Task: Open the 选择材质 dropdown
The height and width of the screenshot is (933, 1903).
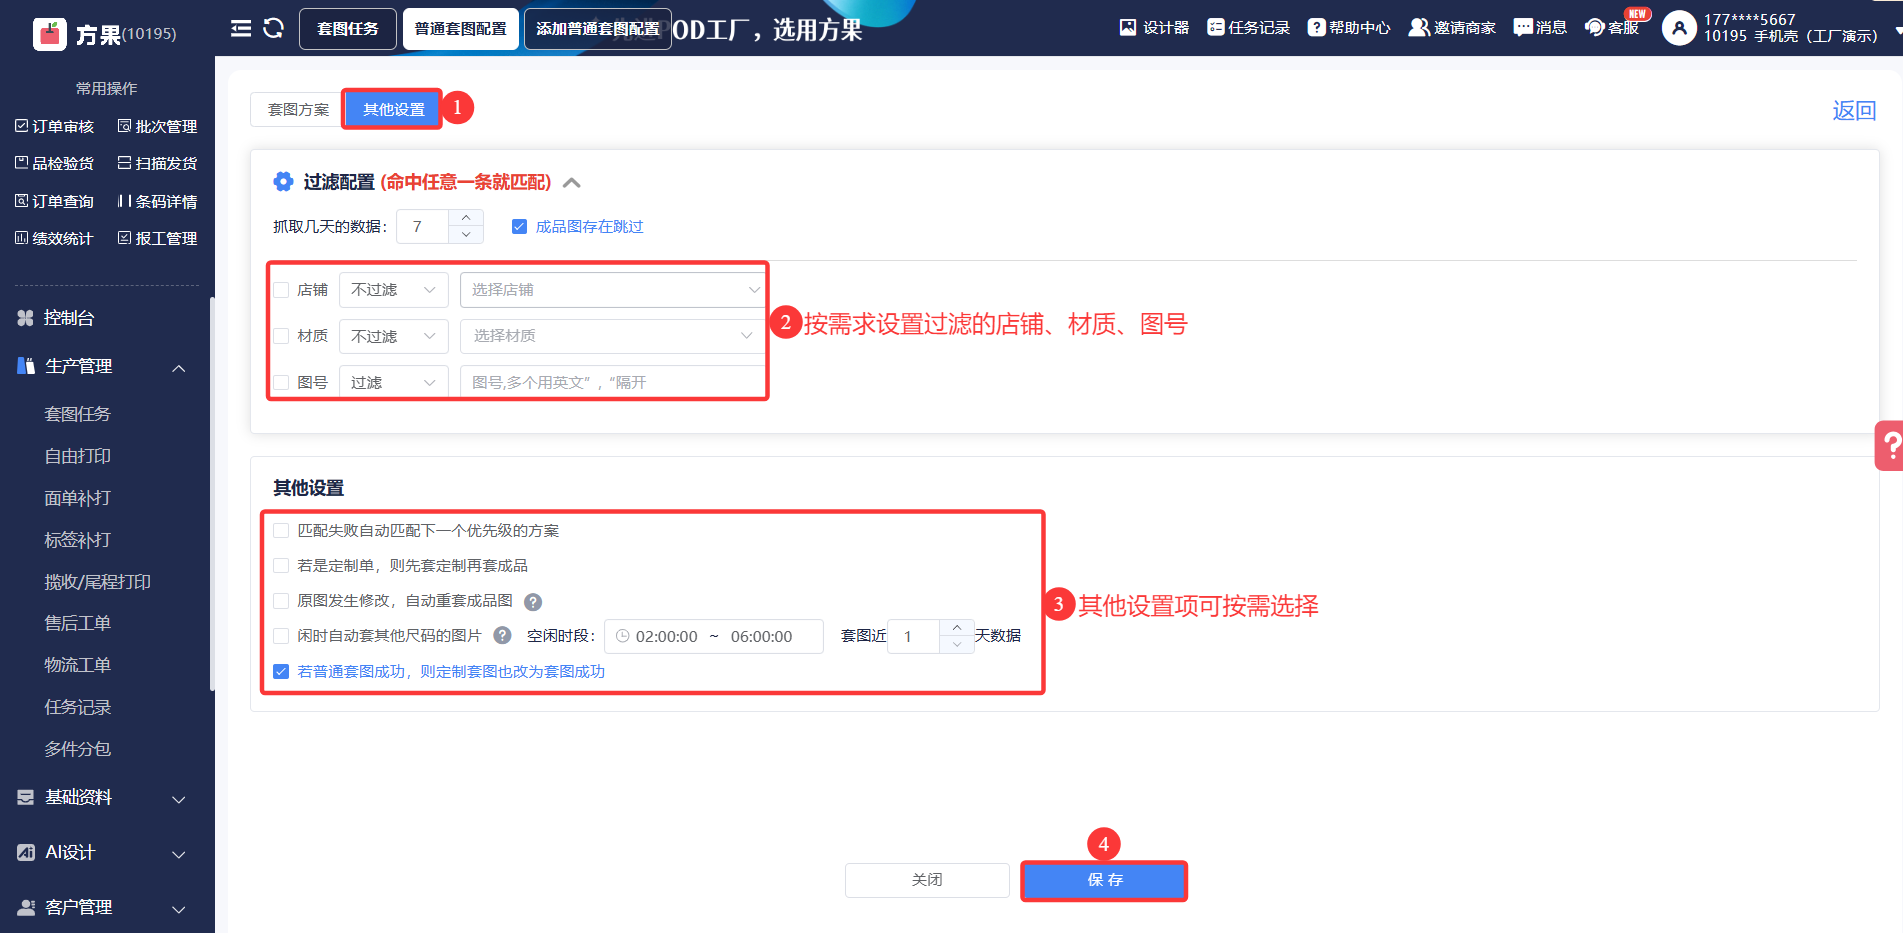Action: tap(614, 336)
